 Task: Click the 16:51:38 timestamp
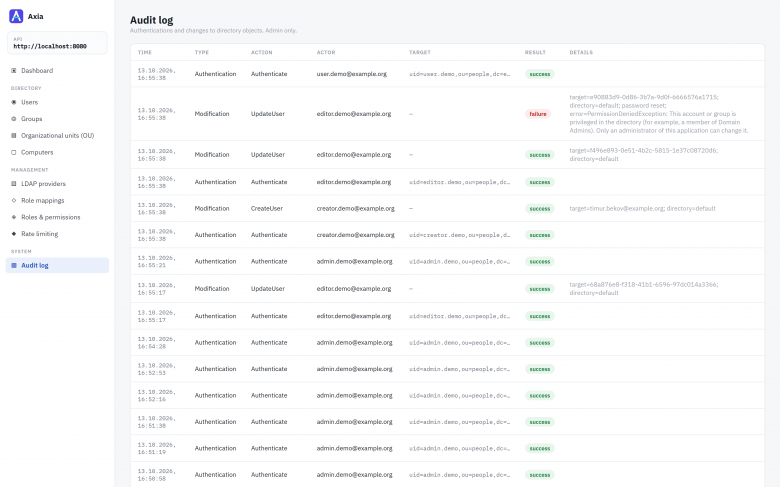pyautogui.click(x=157, y=422)
